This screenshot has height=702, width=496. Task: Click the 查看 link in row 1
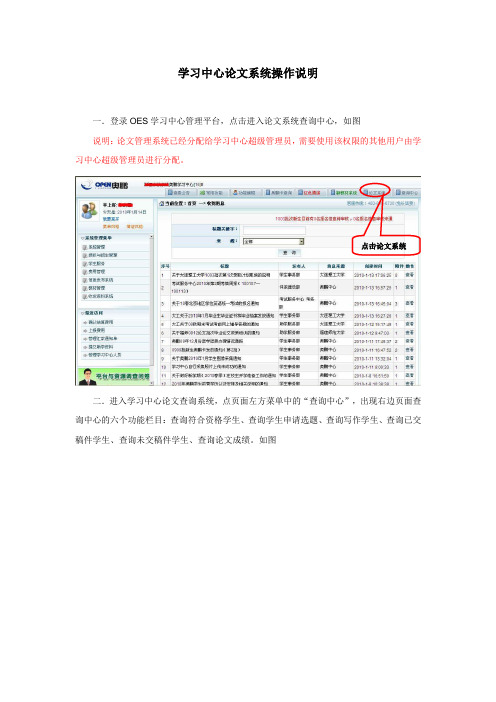click(410, 275)
